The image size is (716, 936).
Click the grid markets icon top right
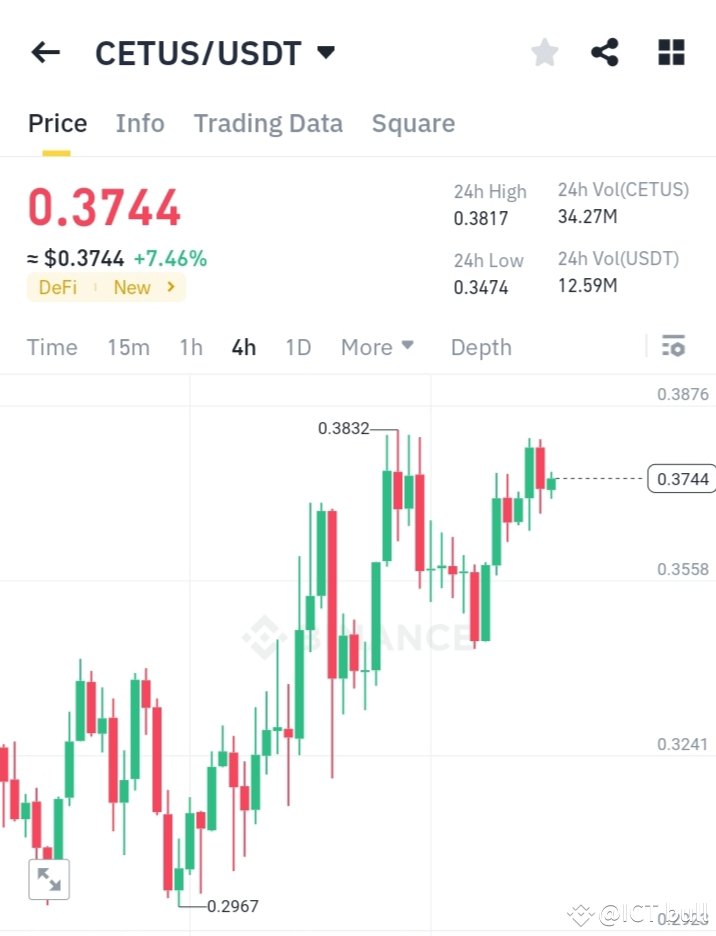[x=670, y=52]
